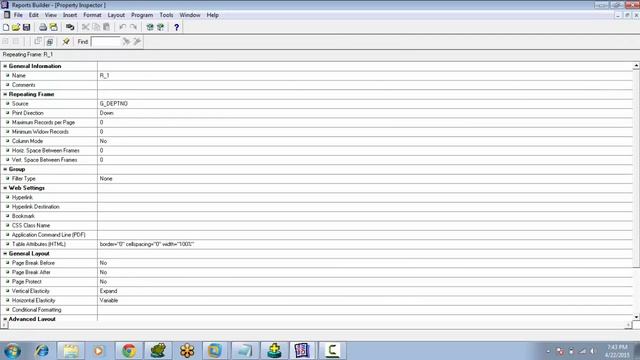Collapse the Repeating Frame section

(x=5, y=94)
